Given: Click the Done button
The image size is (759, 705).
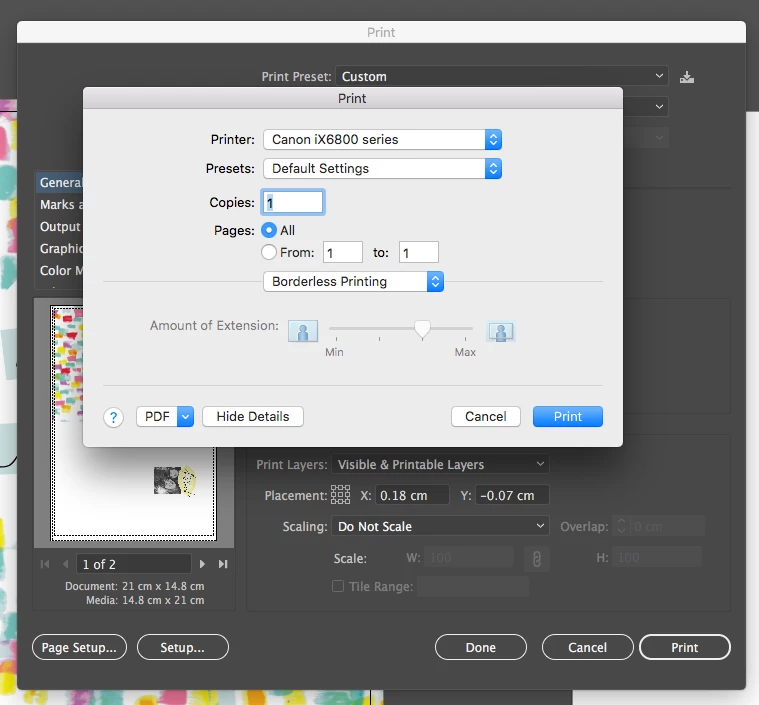Looking at the screenshot, I should 481,647.
